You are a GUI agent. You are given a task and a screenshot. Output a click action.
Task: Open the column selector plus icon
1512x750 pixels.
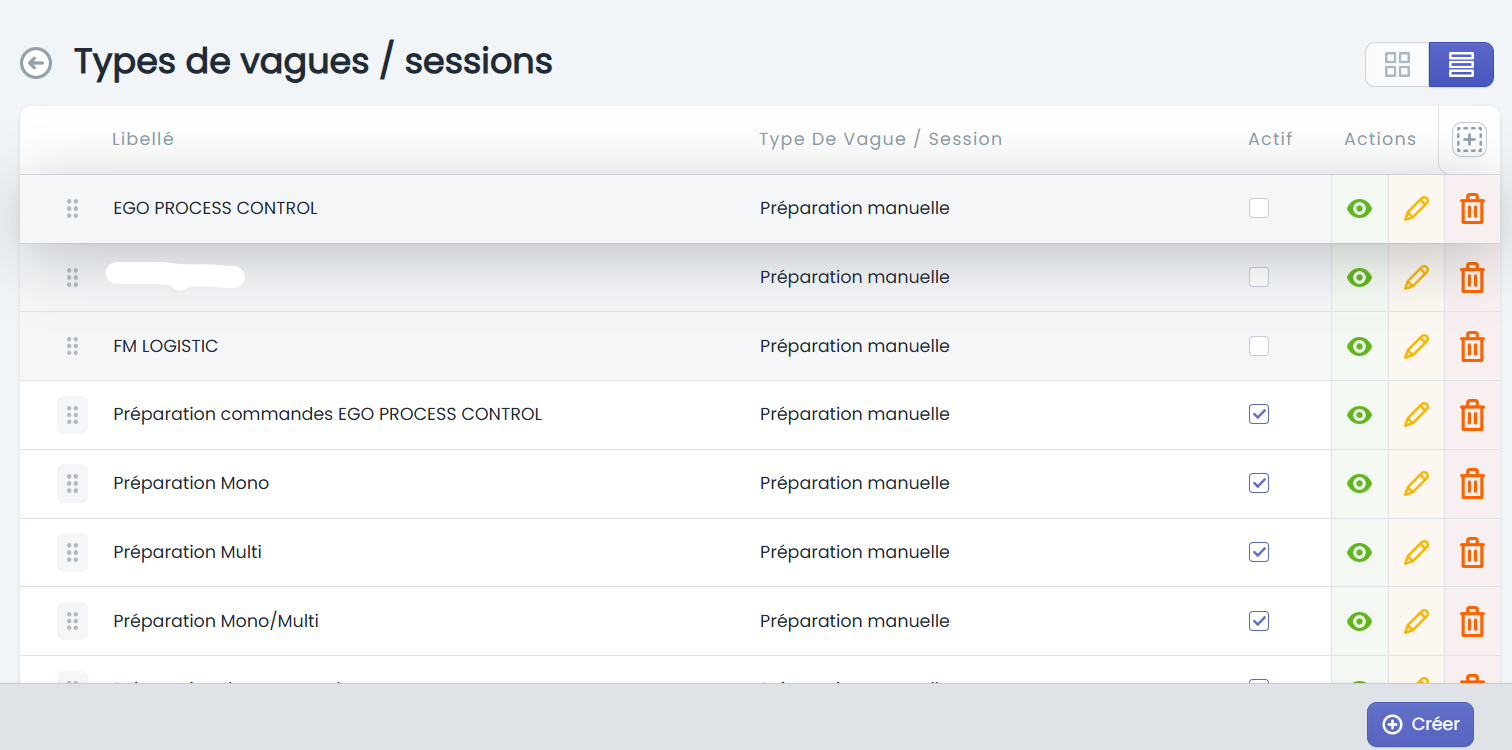coord(1469,140)
